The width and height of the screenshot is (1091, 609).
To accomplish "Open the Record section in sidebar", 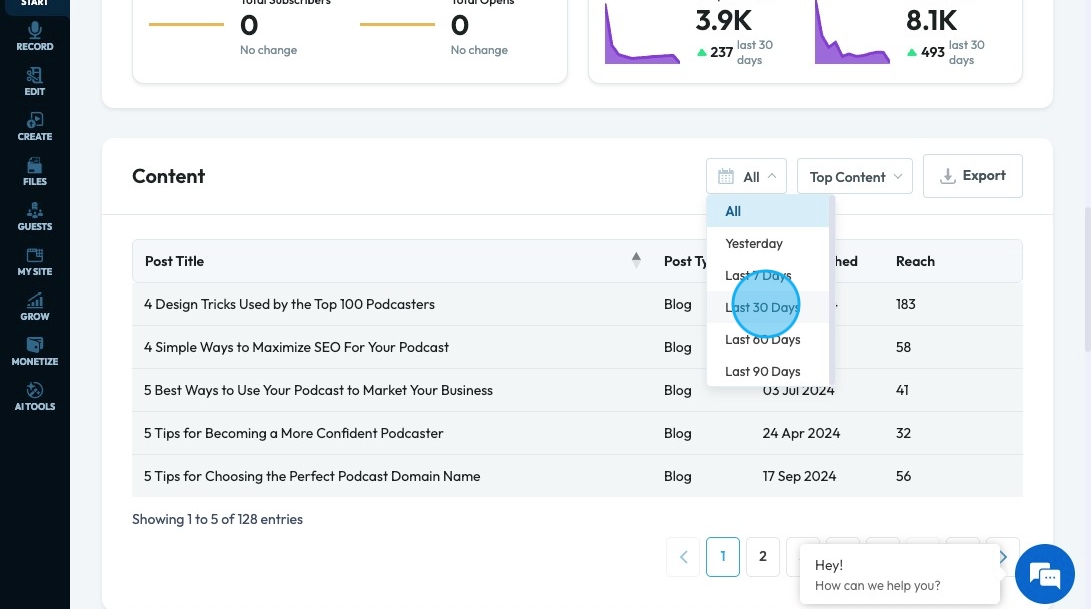I will tap(34, 36).
